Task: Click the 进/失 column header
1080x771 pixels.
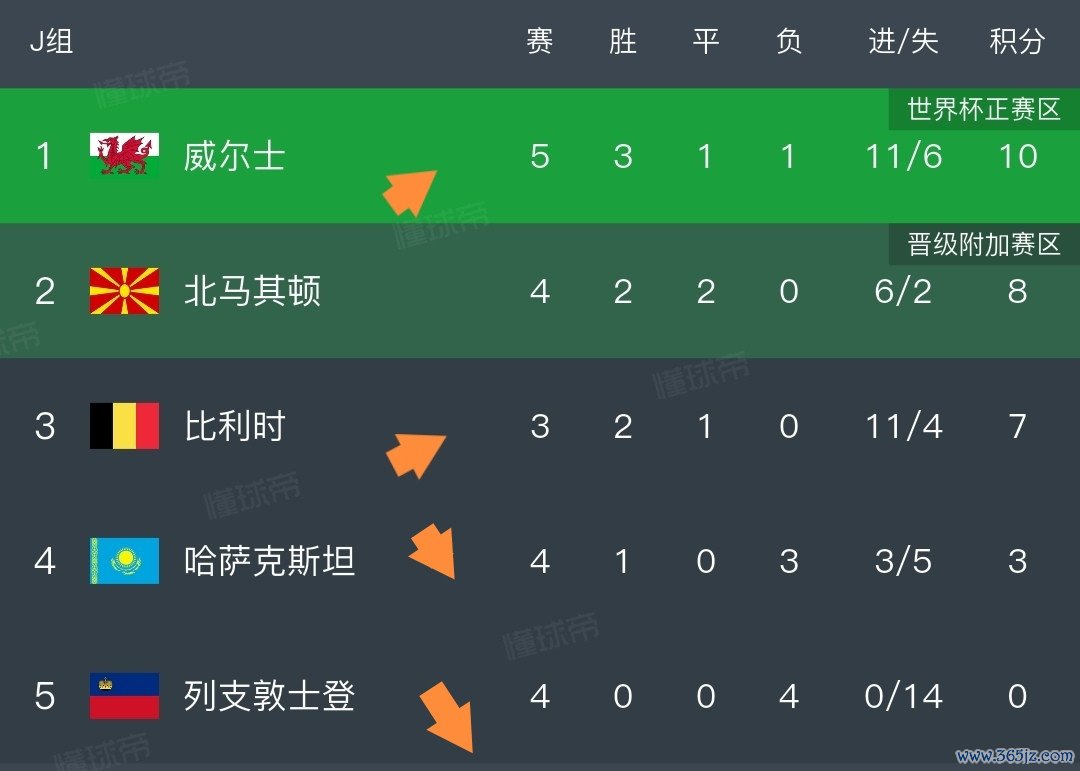Action: tap(903, 41)
